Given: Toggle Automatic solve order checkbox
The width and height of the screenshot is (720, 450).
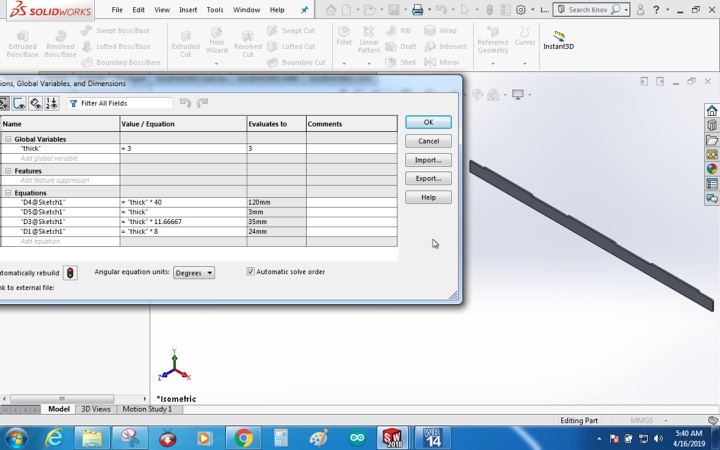Looking at the screenshot, I should (x=250, y=272).
